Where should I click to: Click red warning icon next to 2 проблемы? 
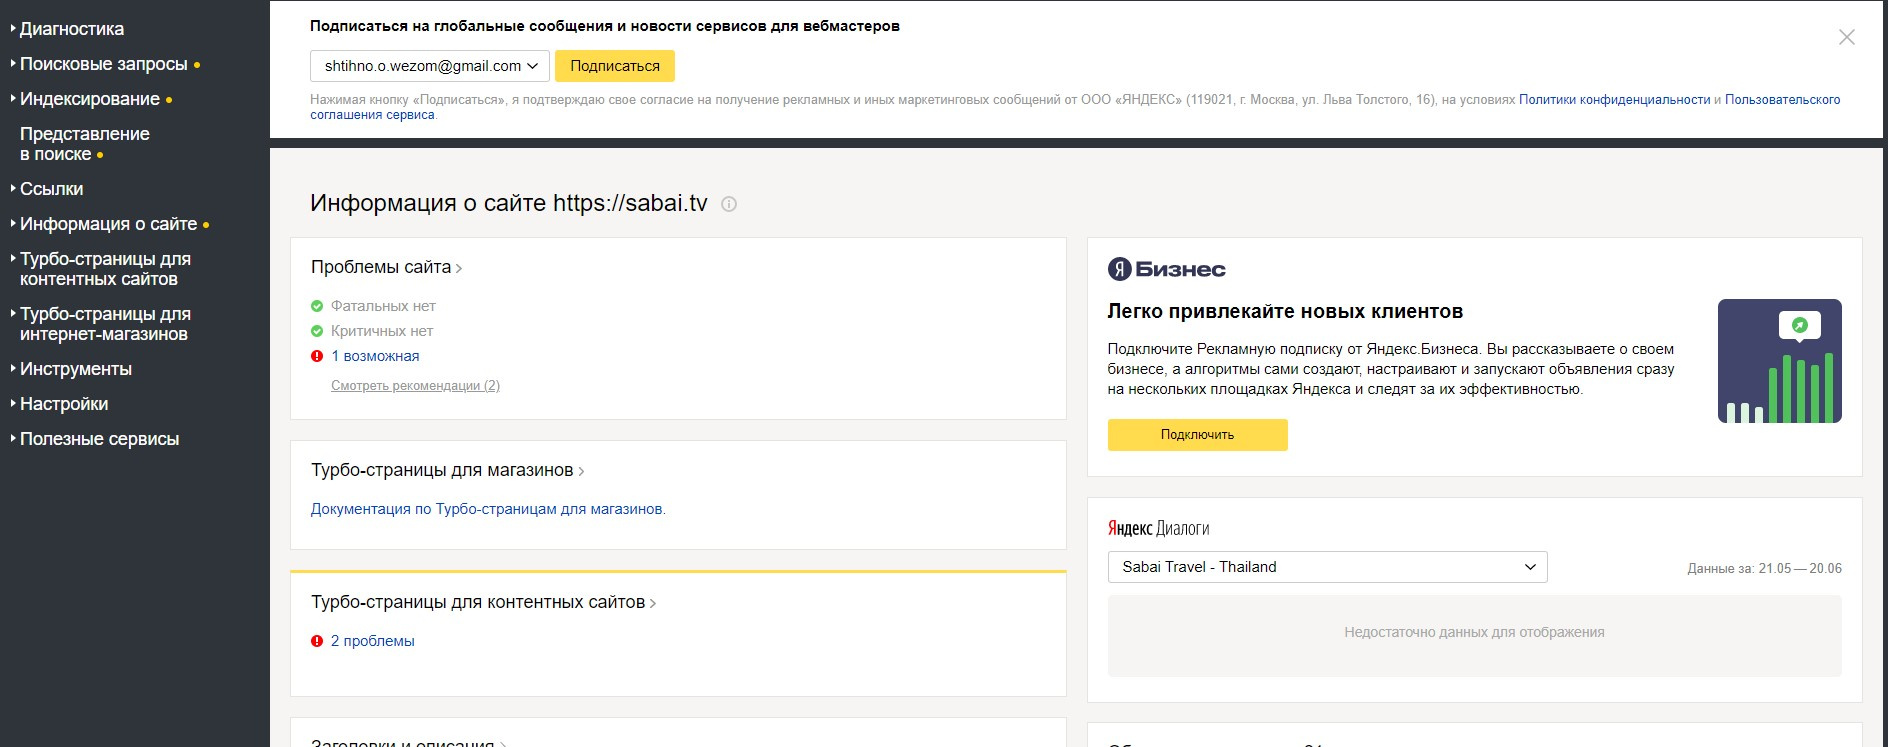(317, 641)
